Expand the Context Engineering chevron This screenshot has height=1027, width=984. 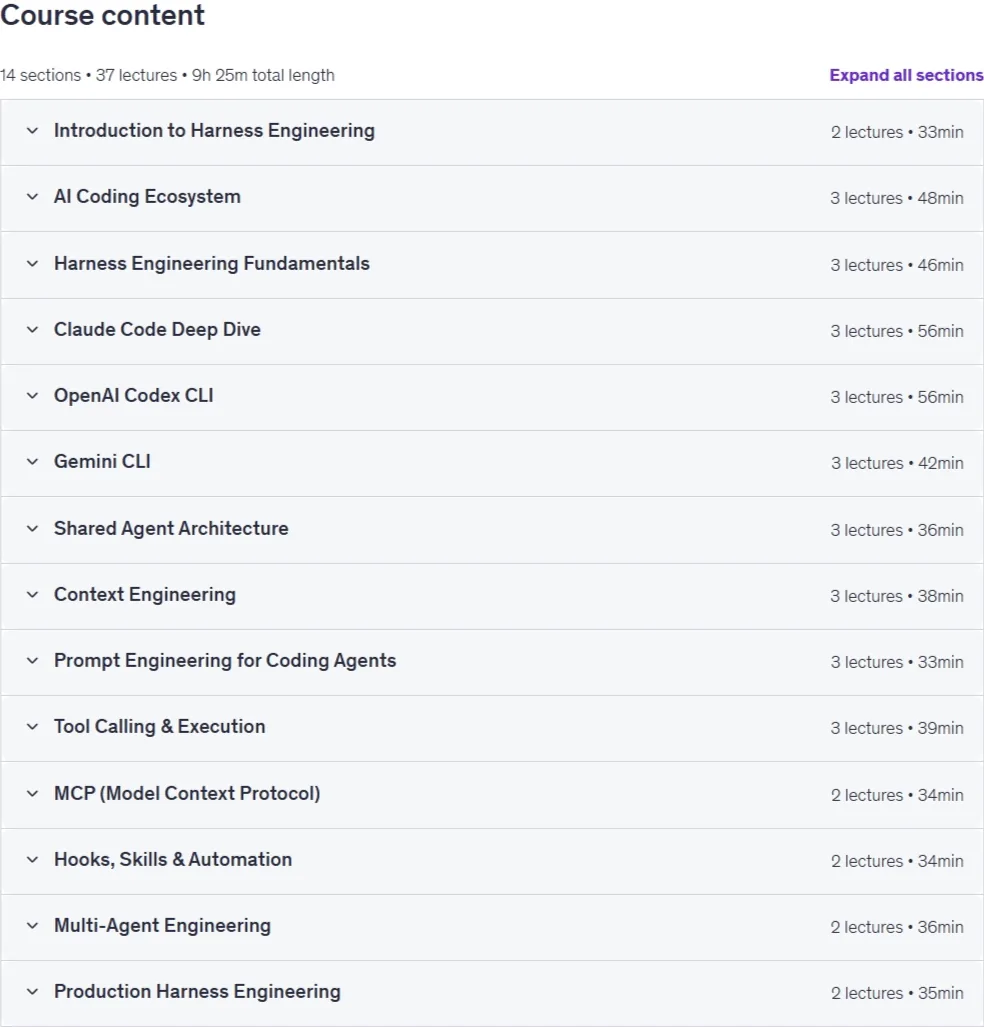click(x=32, y=595)
